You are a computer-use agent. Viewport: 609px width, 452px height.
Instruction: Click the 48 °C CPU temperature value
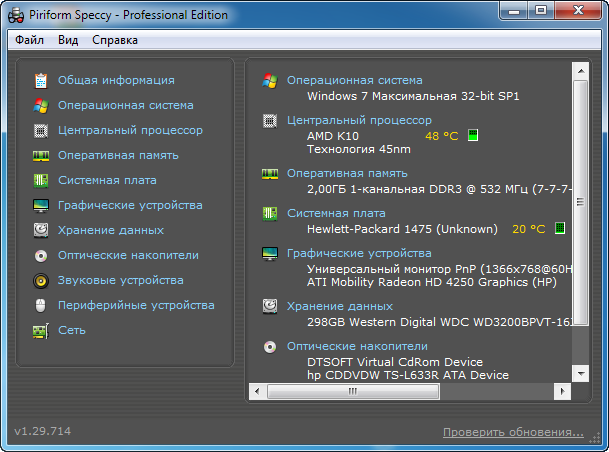coord(442,136)
